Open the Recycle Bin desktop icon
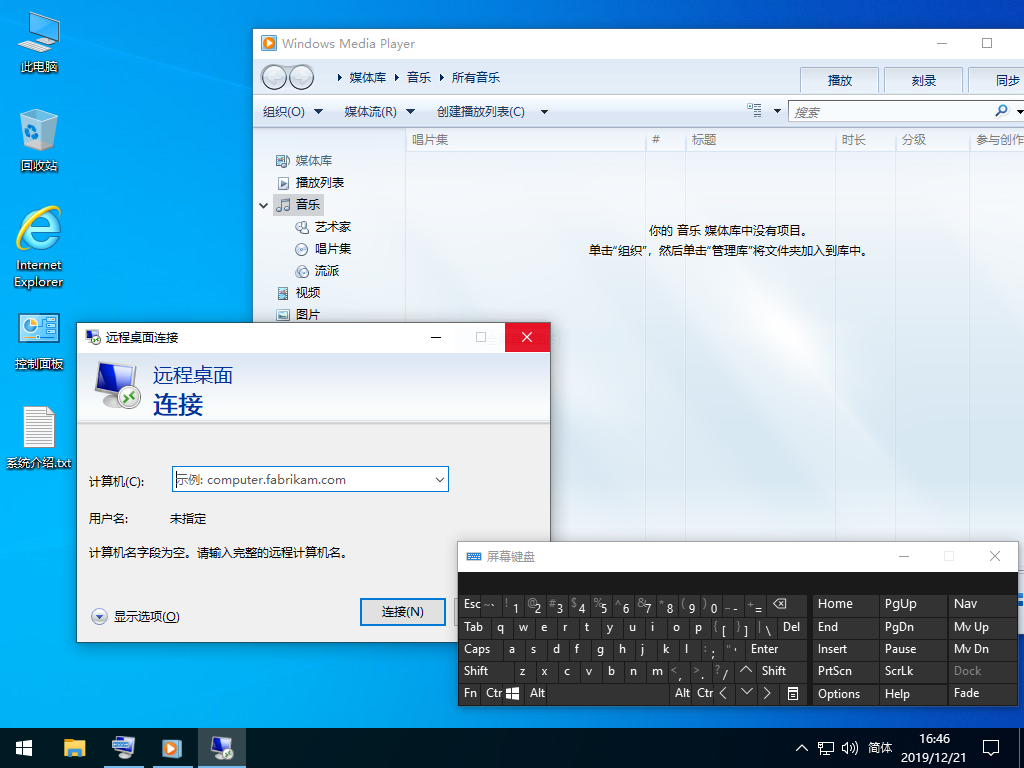Screen dimensions: 1024x768 click(x=39, y=138)
